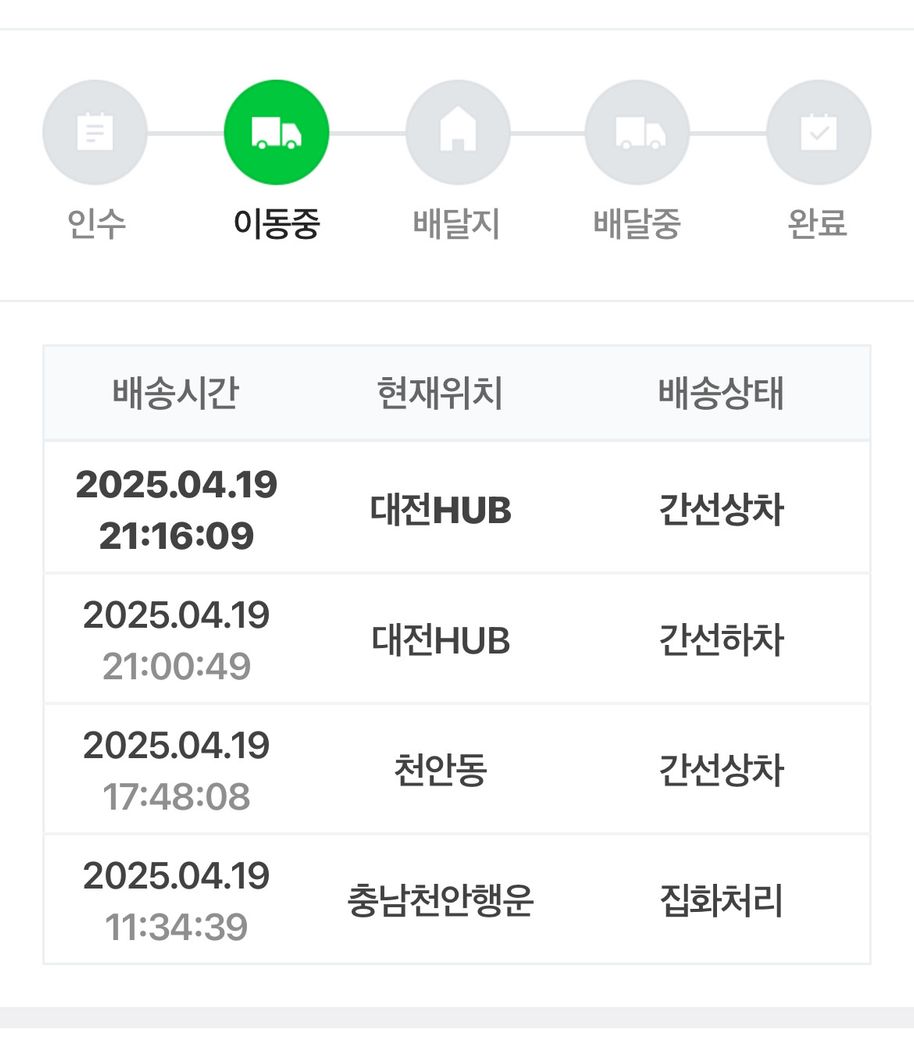Screen dimensions: 914x1040
Task: Click the 배송상태 column header
Action: [721, 394]
